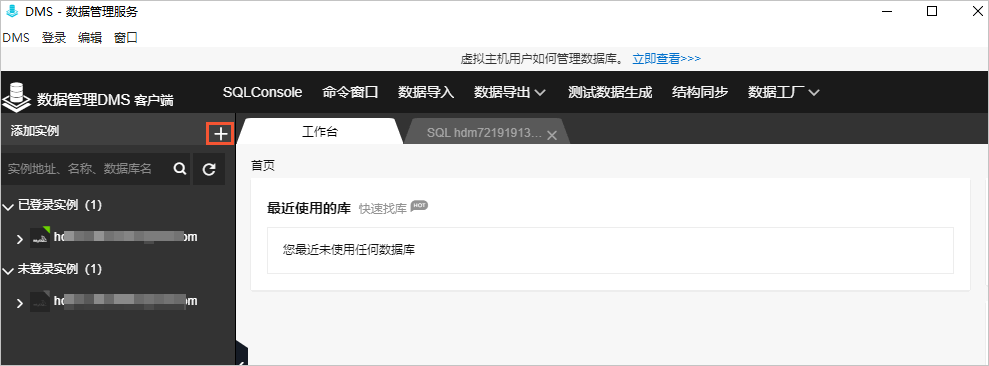Collapse the 未登录实例 group

[8, 270]
